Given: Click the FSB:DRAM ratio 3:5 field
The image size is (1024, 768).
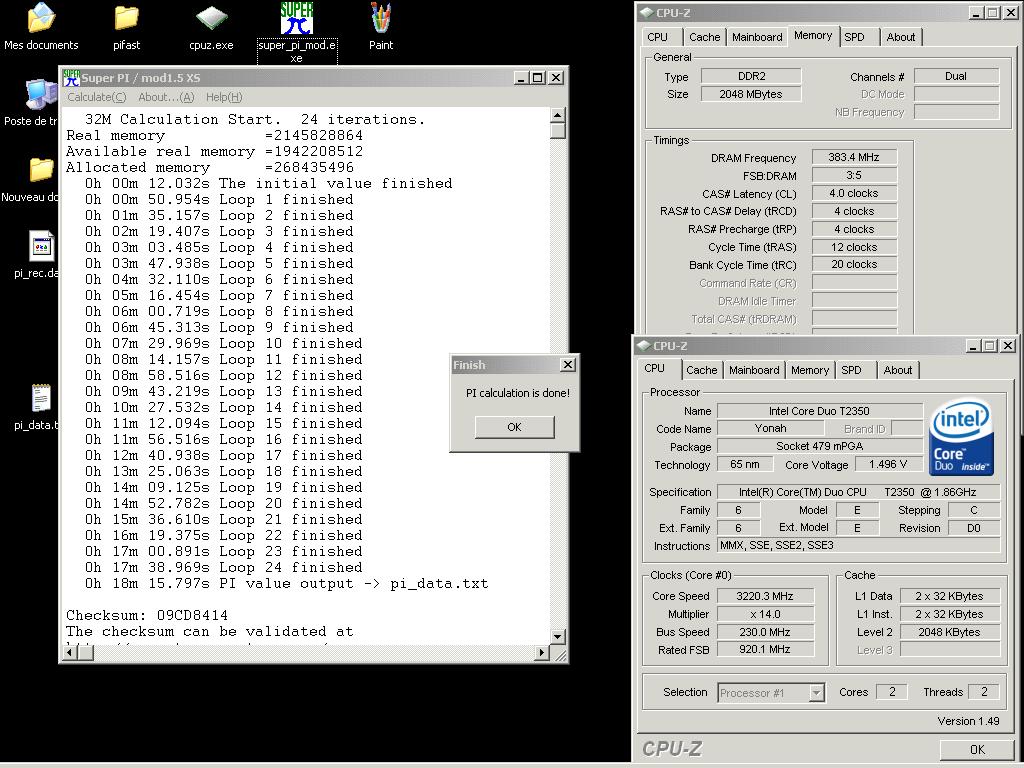Looking at the screenshot, I should pos(854,176).
